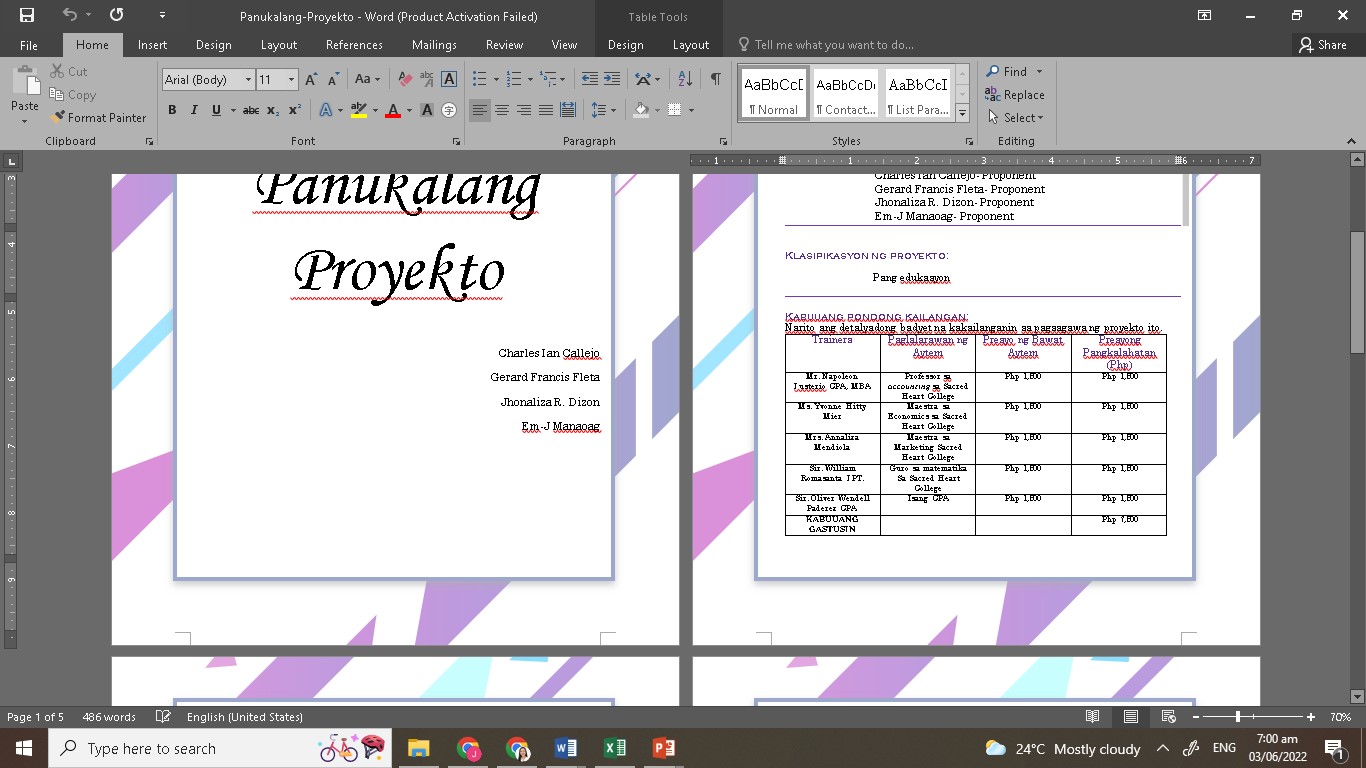Click the Repeat typing icon
1366x768 pixels.
click(x=116, y=15)
